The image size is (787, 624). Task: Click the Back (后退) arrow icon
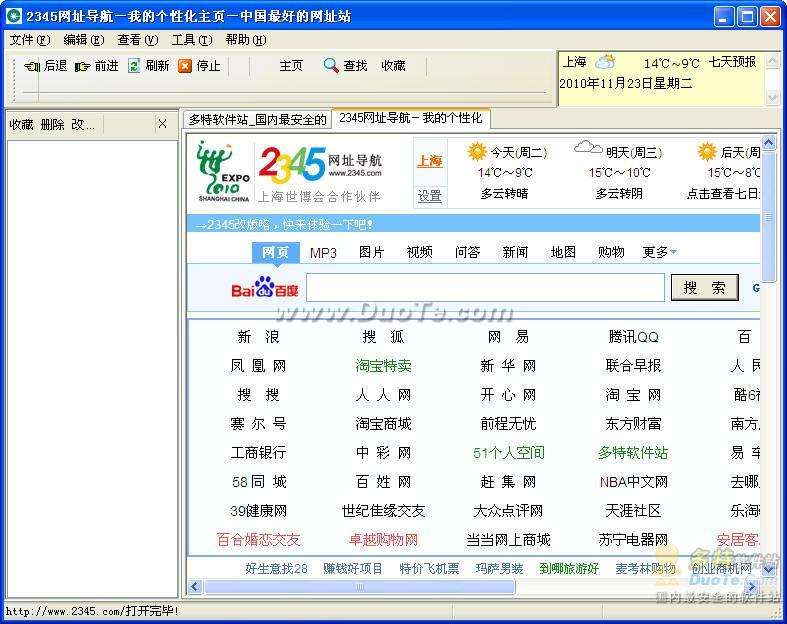[x=32, y=66]
